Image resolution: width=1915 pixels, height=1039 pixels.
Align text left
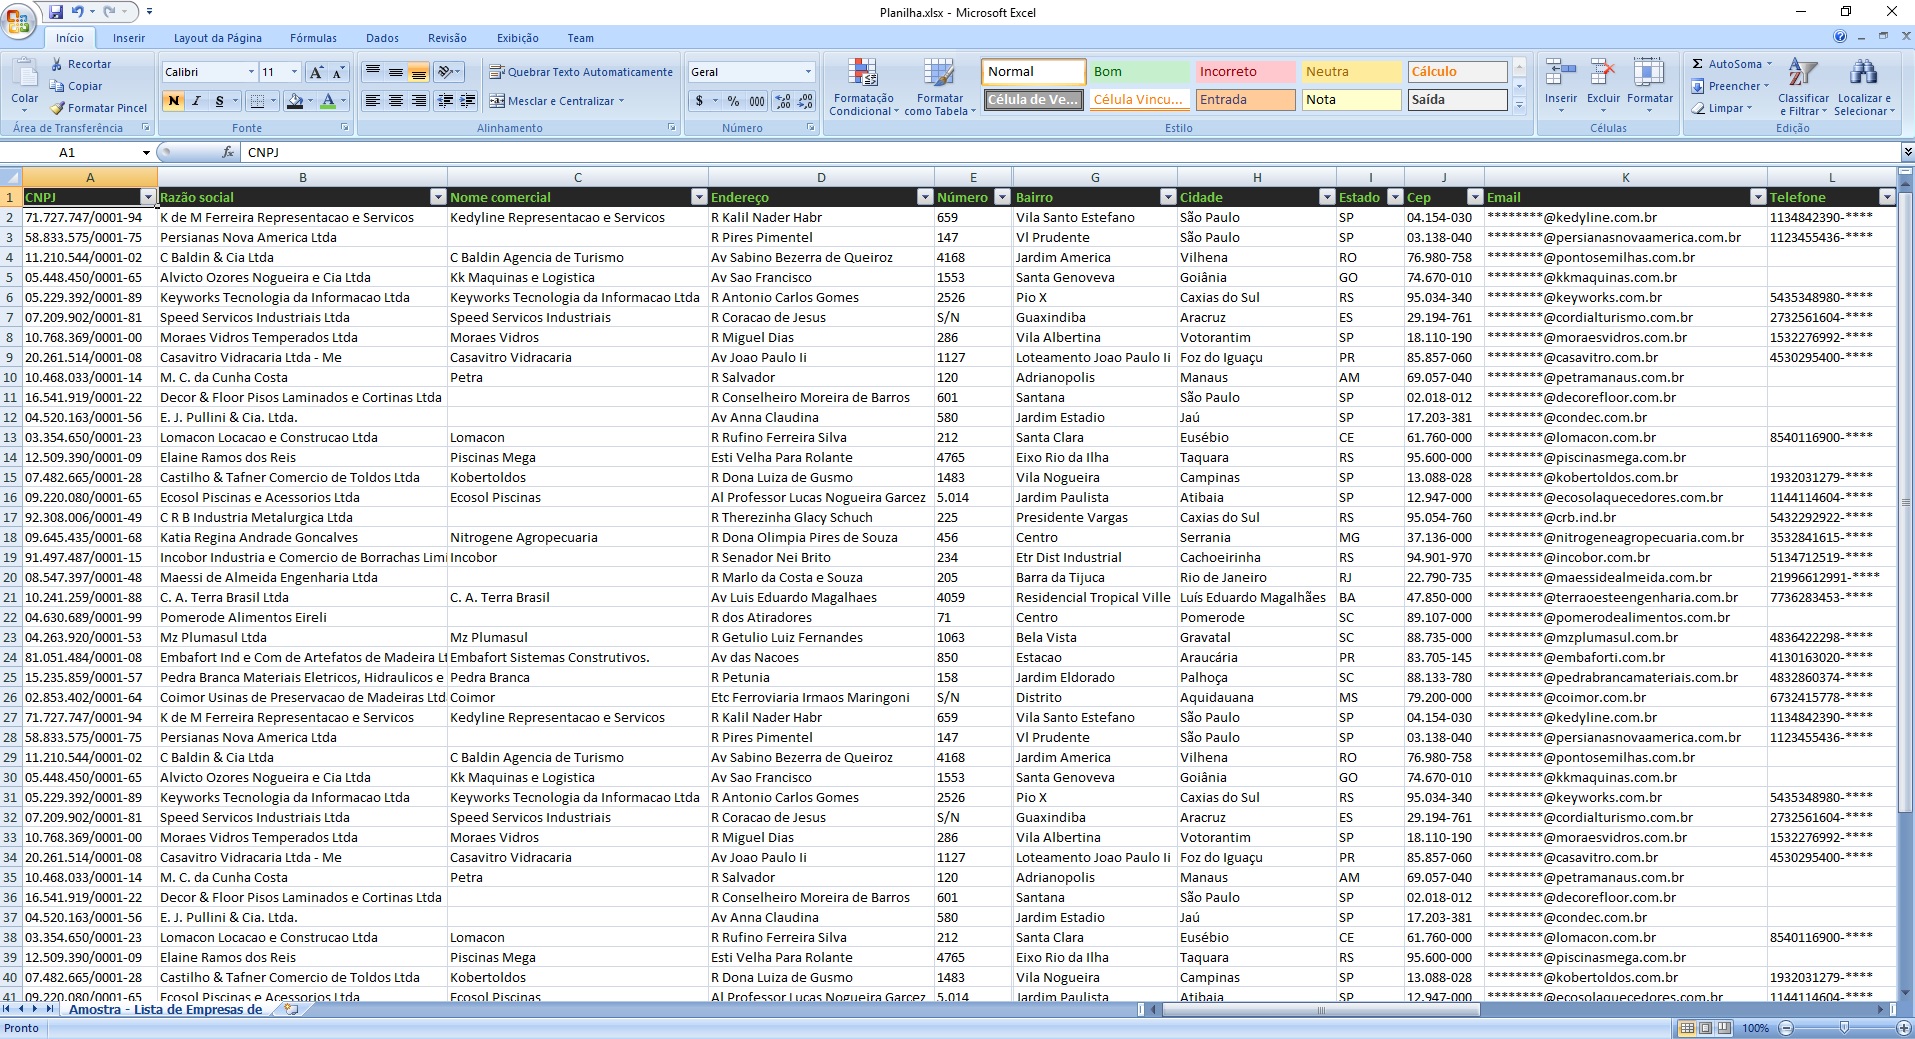[373, 101]
